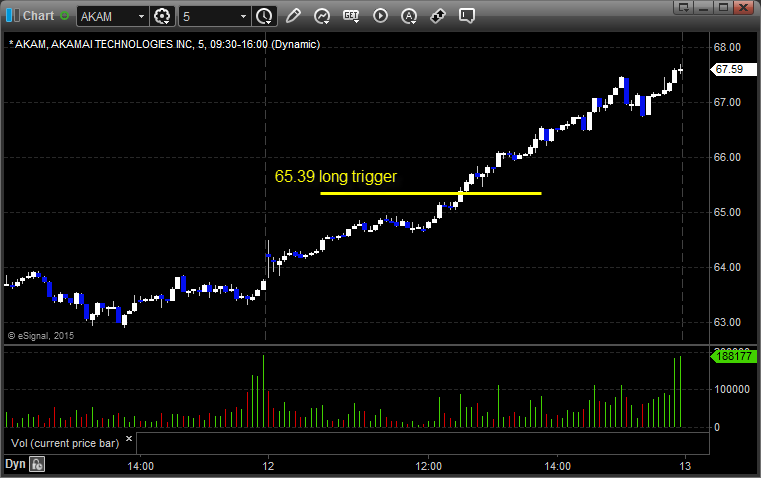The height and width of the screenshot is (478, 761).
Task: Open the AKAM symbol dropdown arrow
Action: coord(141,16)
